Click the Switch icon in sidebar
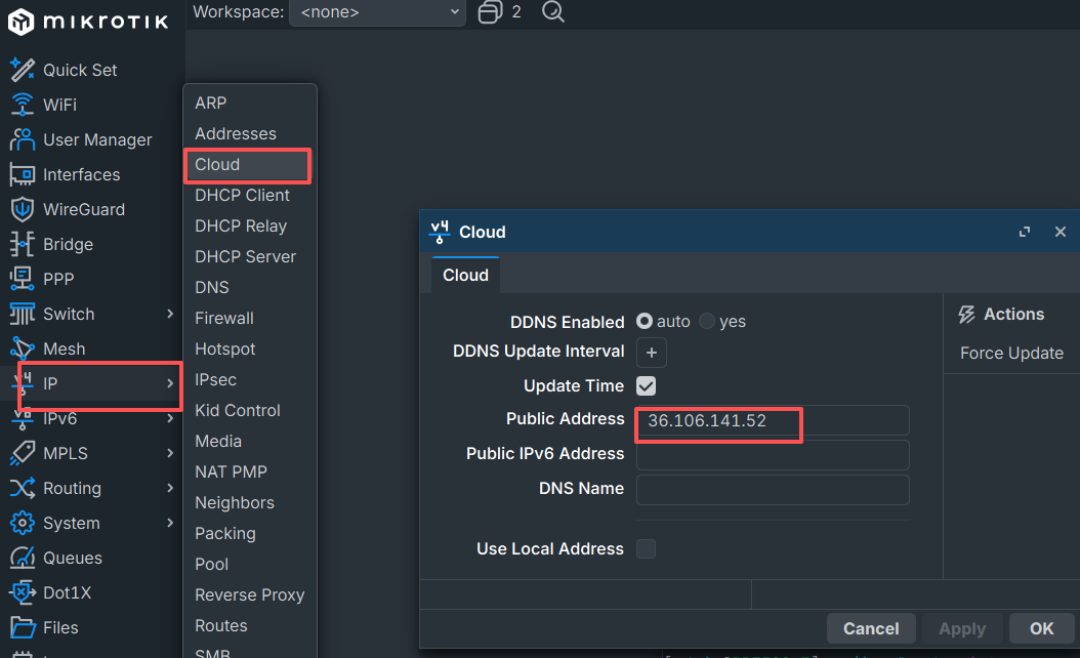Viewport: 1080px width, 658px height. click(22, 314)
